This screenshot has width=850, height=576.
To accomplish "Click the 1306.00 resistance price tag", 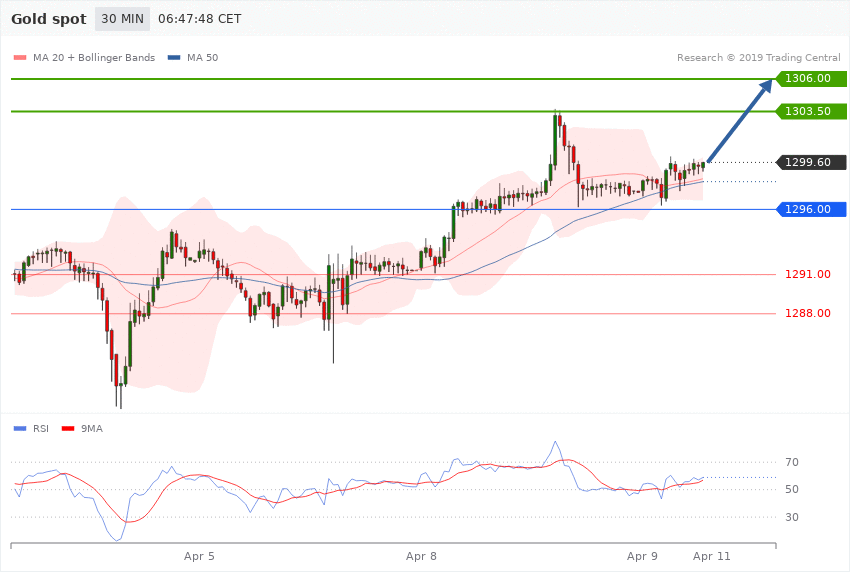I will point(812,79).
